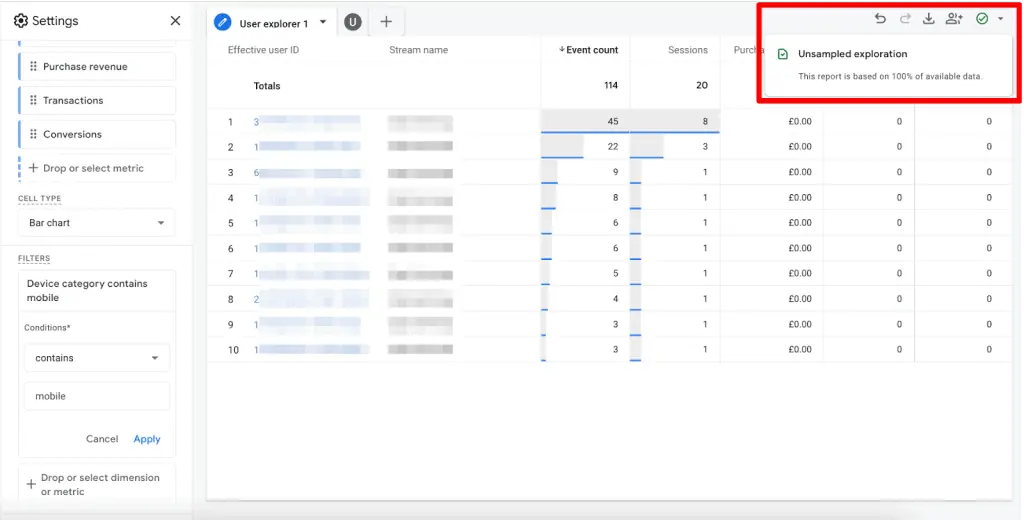Click the redo arrow icon
The height and width of the screenshot is (520, 1024).
click(x=905, y=19)
